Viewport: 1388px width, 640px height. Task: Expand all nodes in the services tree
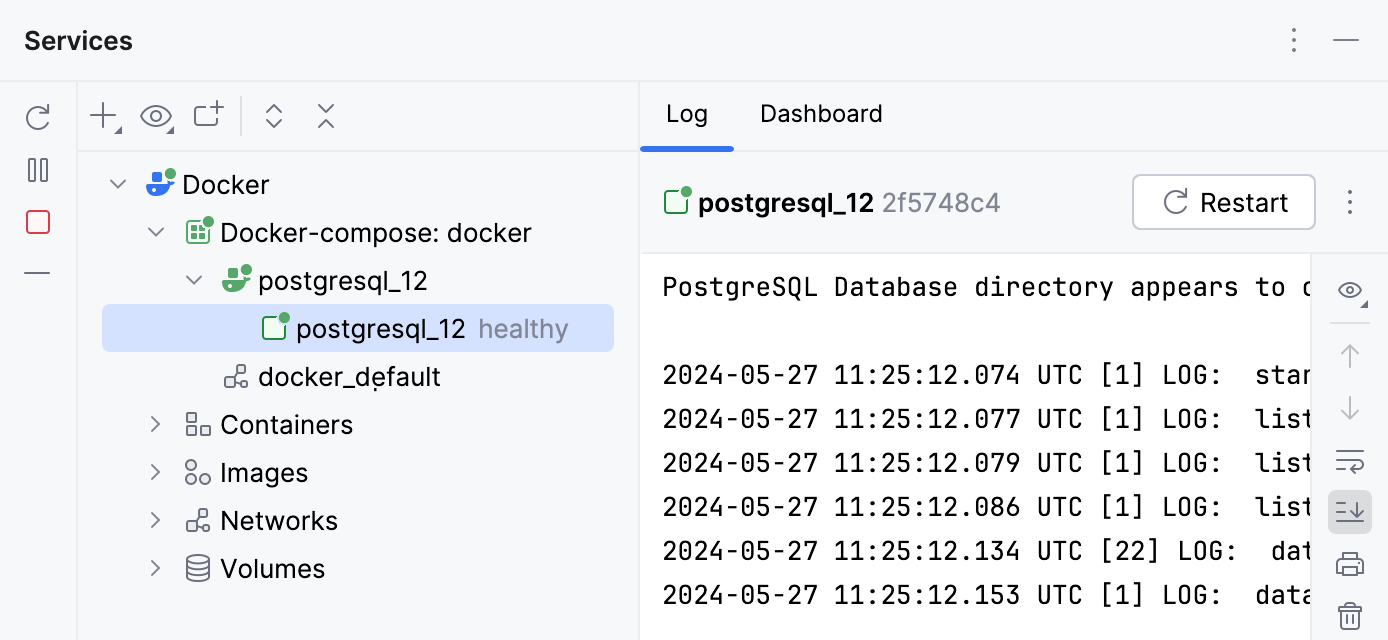point(273,116)
